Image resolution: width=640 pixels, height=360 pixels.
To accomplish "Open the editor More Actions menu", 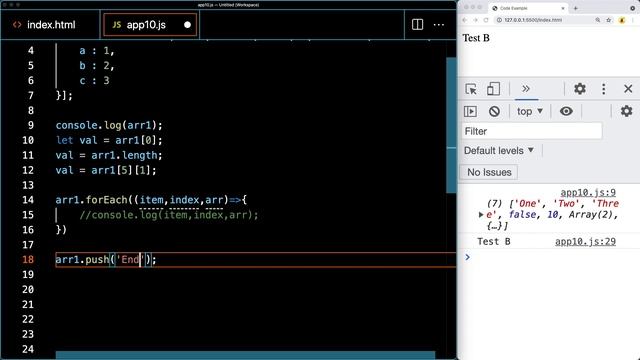I will [x=439, y=24].
